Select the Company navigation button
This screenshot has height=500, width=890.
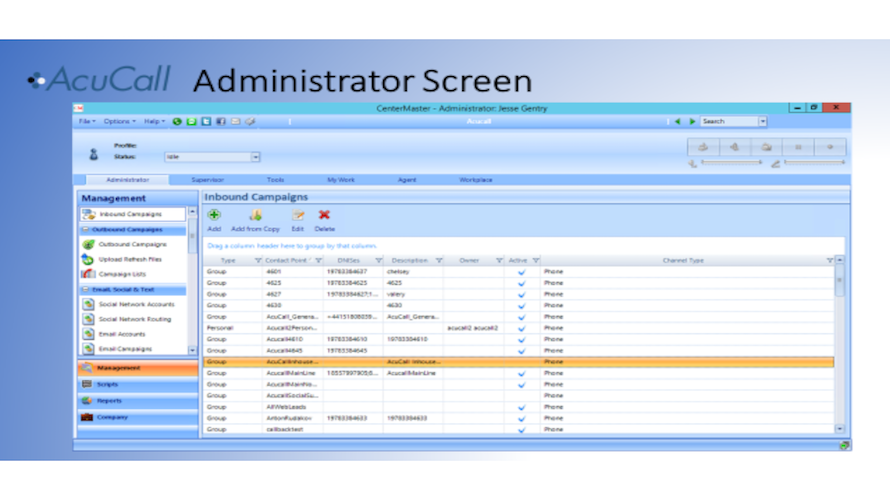[x=138, y=417]
